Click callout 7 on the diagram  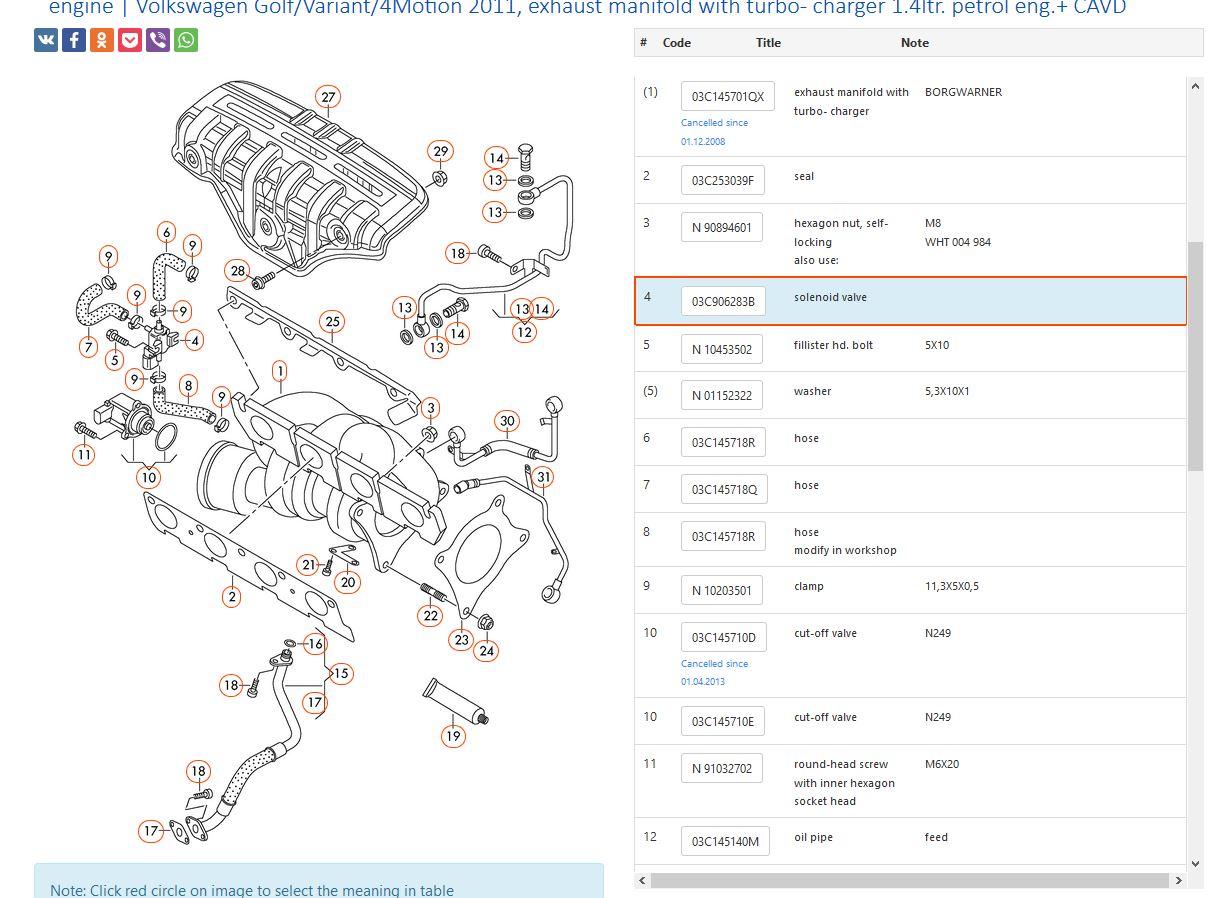89,347
